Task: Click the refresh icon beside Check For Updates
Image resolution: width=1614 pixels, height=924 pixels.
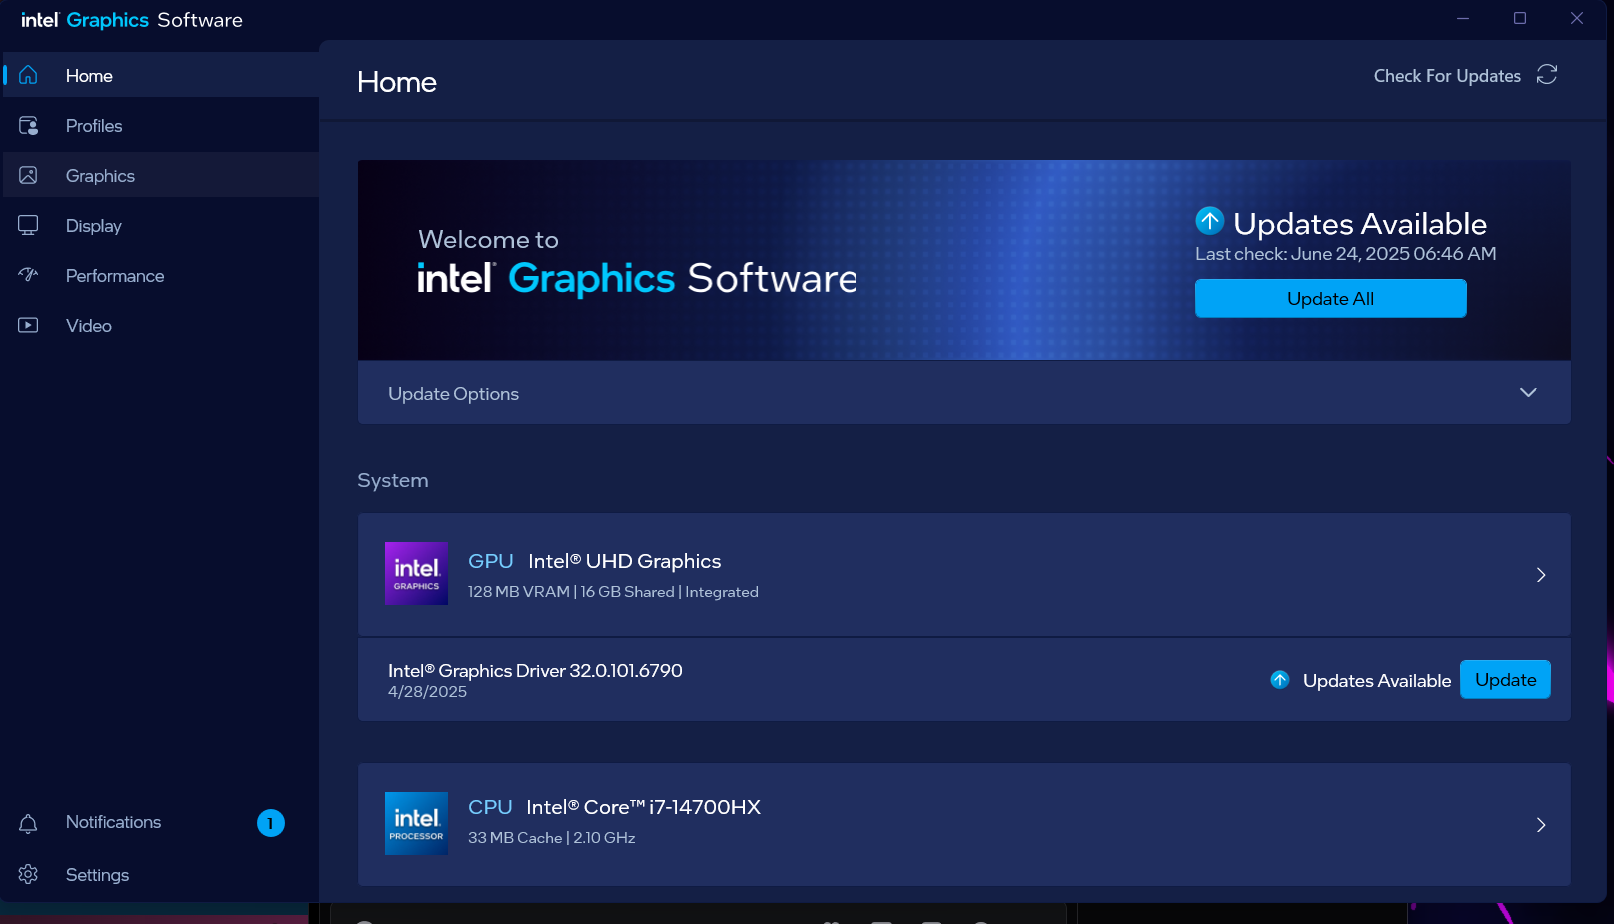Action: [1547, 75]
